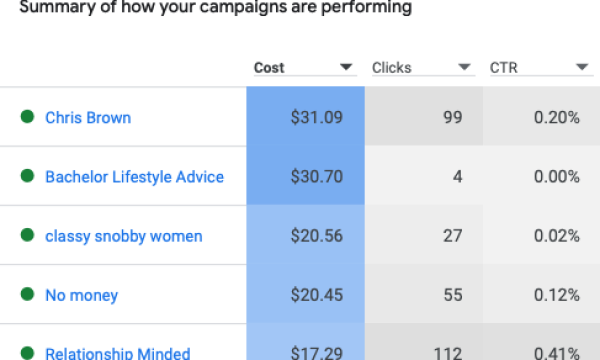Viewport: 600px width, 360px height.
Task: Click the No money status dot
Action: coord(27,294)
